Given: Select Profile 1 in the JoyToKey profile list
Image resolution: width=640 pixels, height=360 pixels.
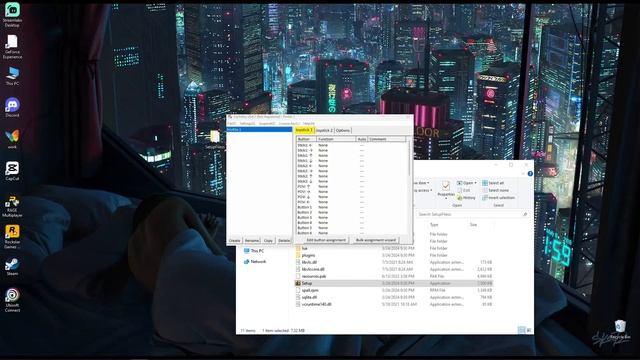Looking at the screenshot, I should coord(259,129).
